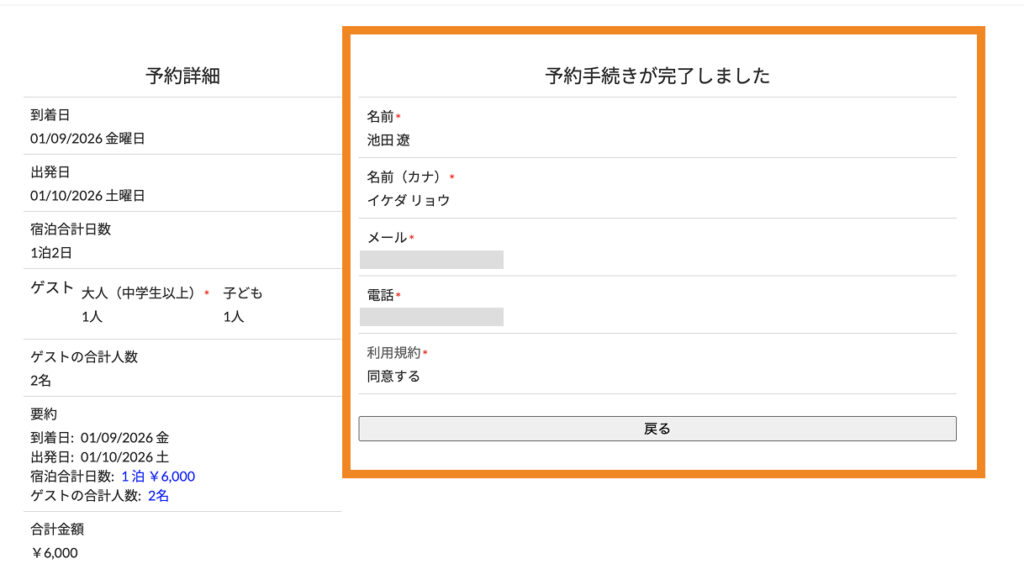
Task: Click the blue 2名 guest total
Action: [158, 495]
